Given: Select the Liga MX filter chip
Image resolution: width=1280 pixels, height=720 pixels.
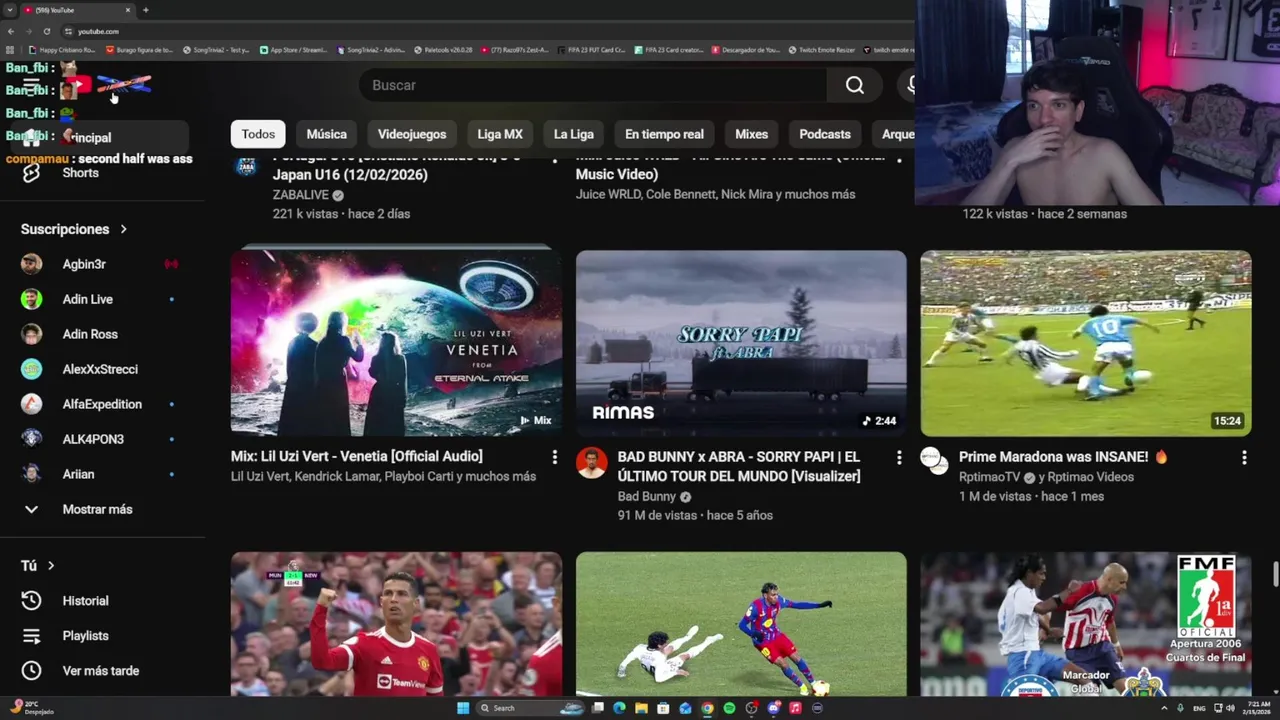Looking at the screenshot, I should 500,134.
